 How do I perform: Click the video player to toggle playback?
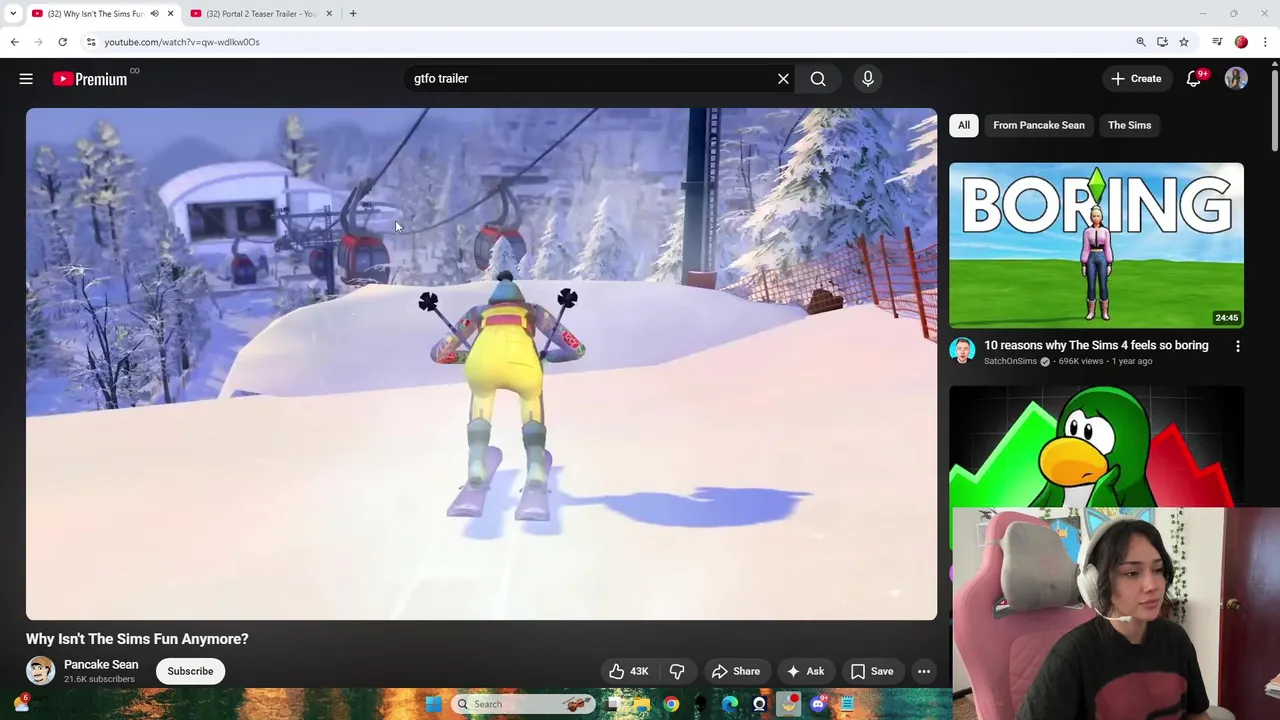[x=481, y=364]
